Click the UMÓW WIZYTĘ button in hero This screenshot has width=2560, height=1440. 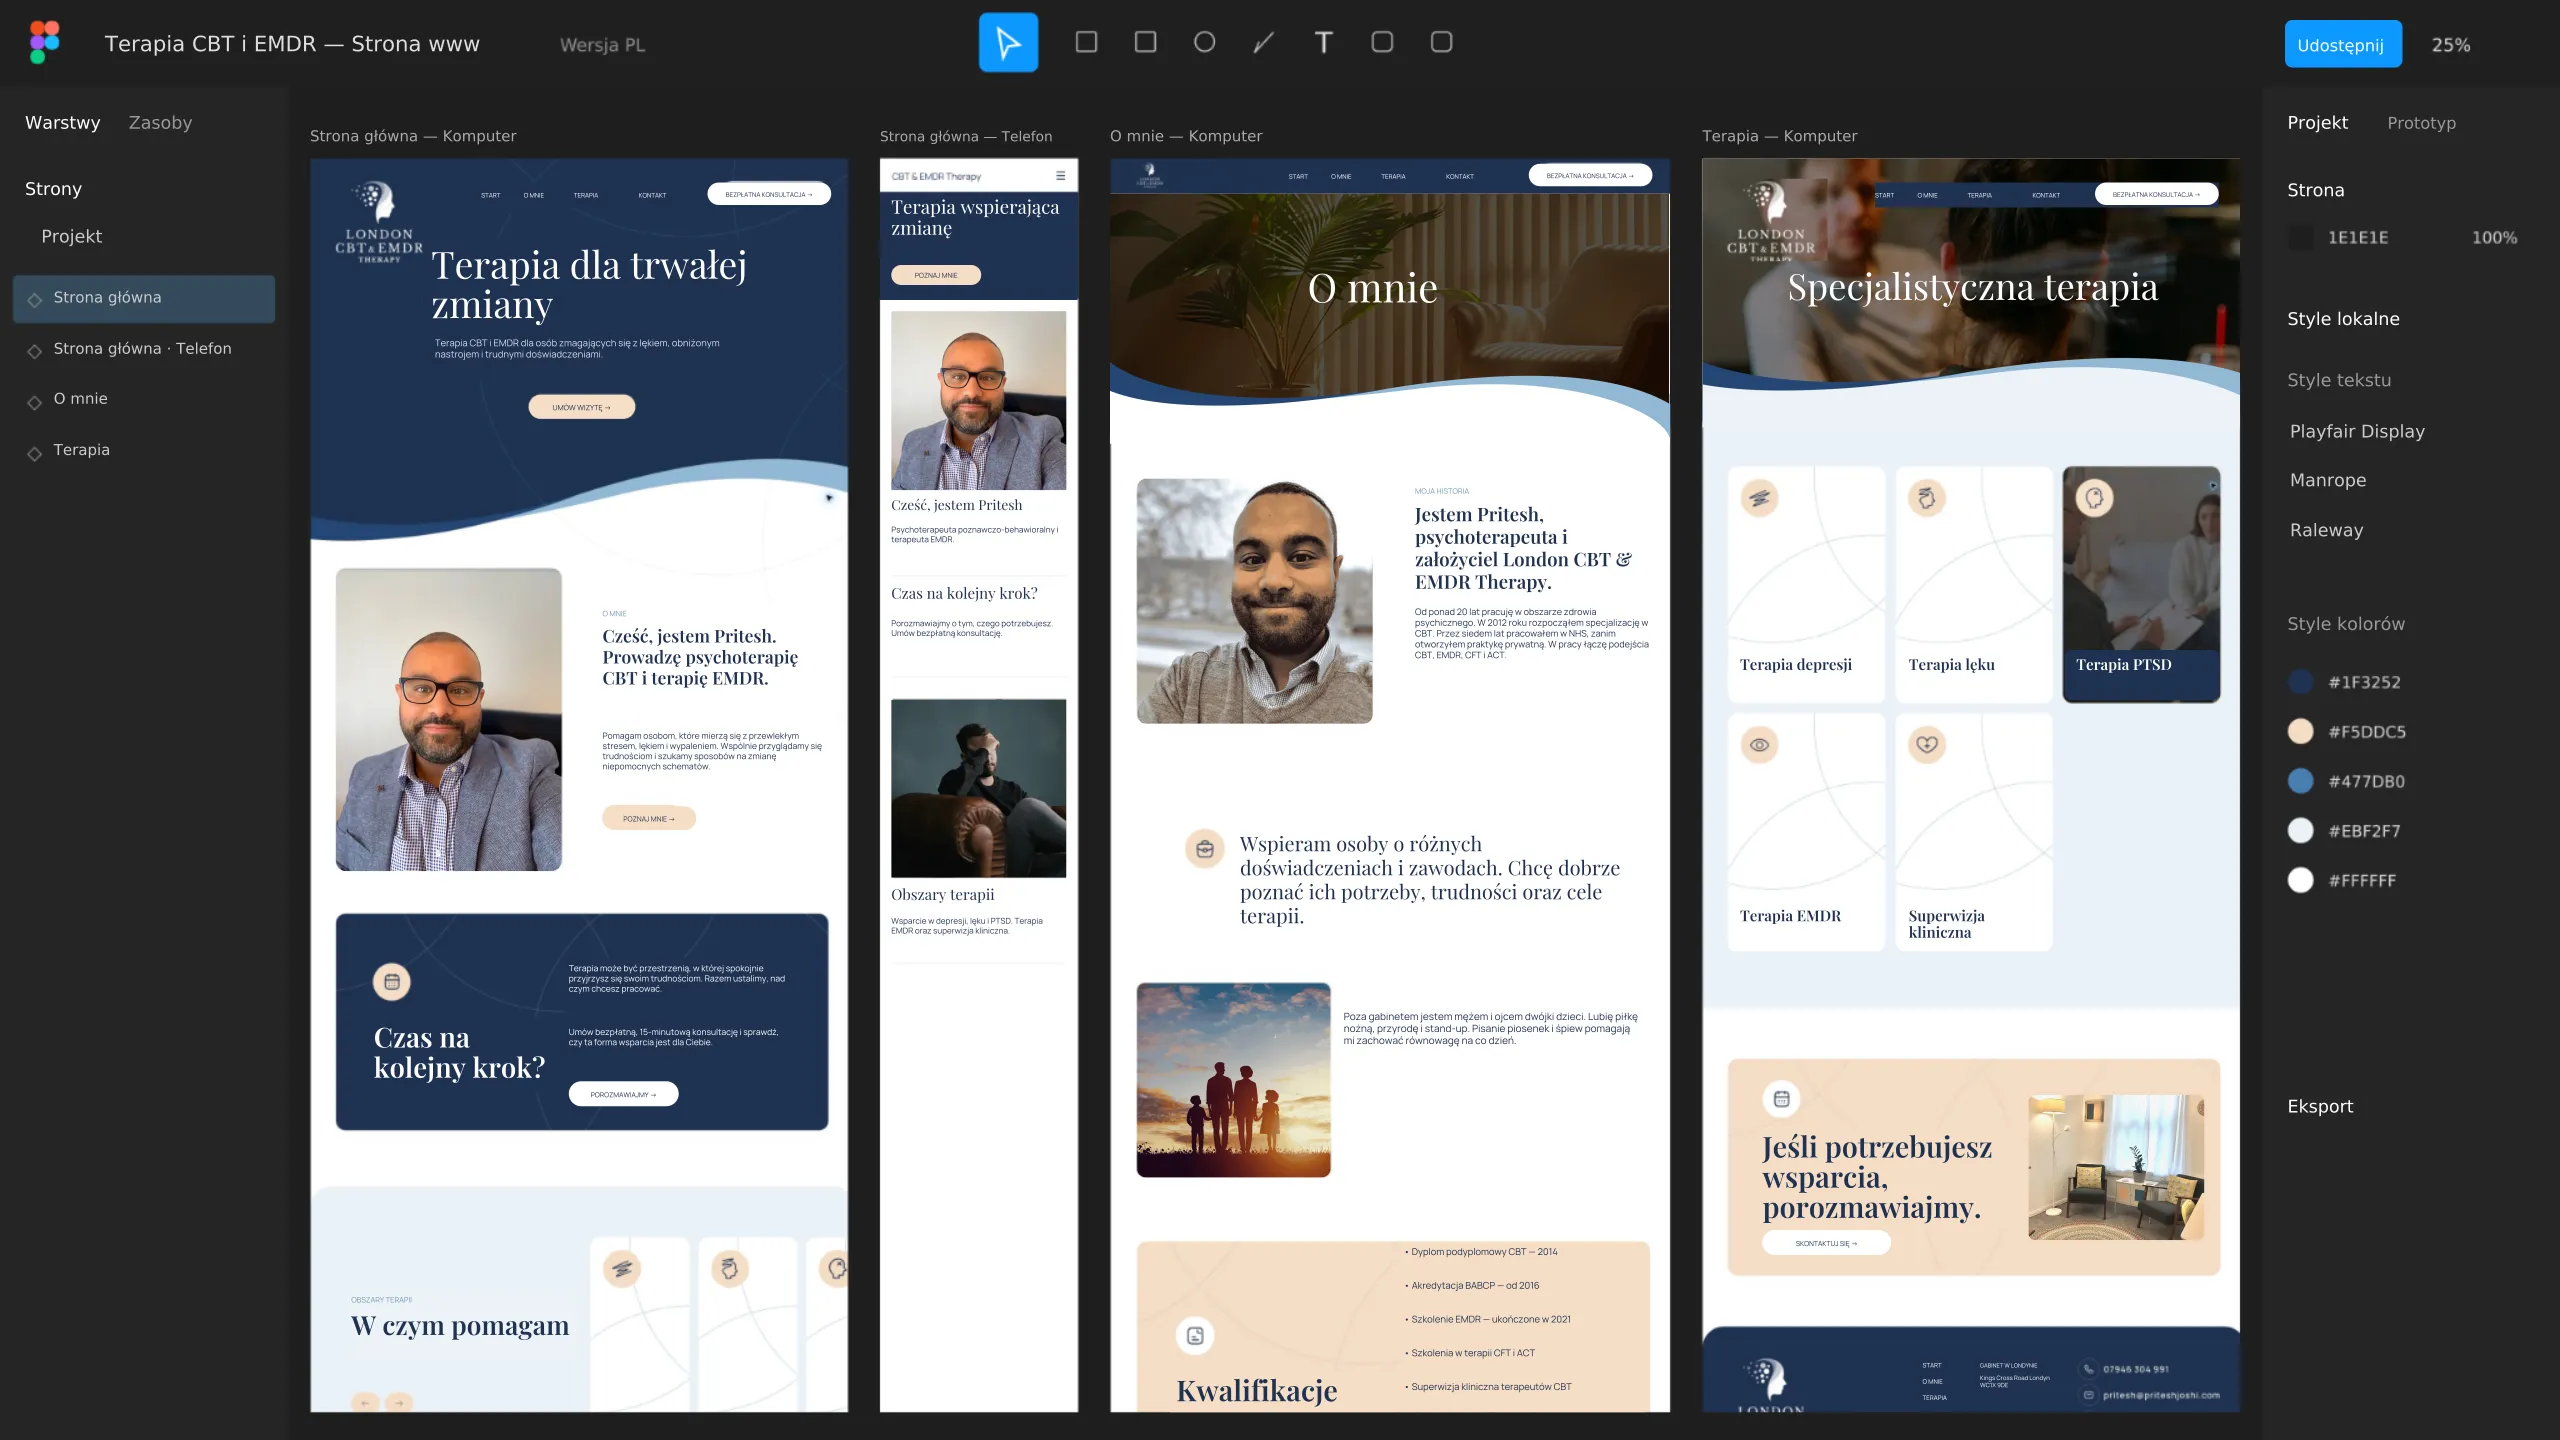tap(581, 407)
